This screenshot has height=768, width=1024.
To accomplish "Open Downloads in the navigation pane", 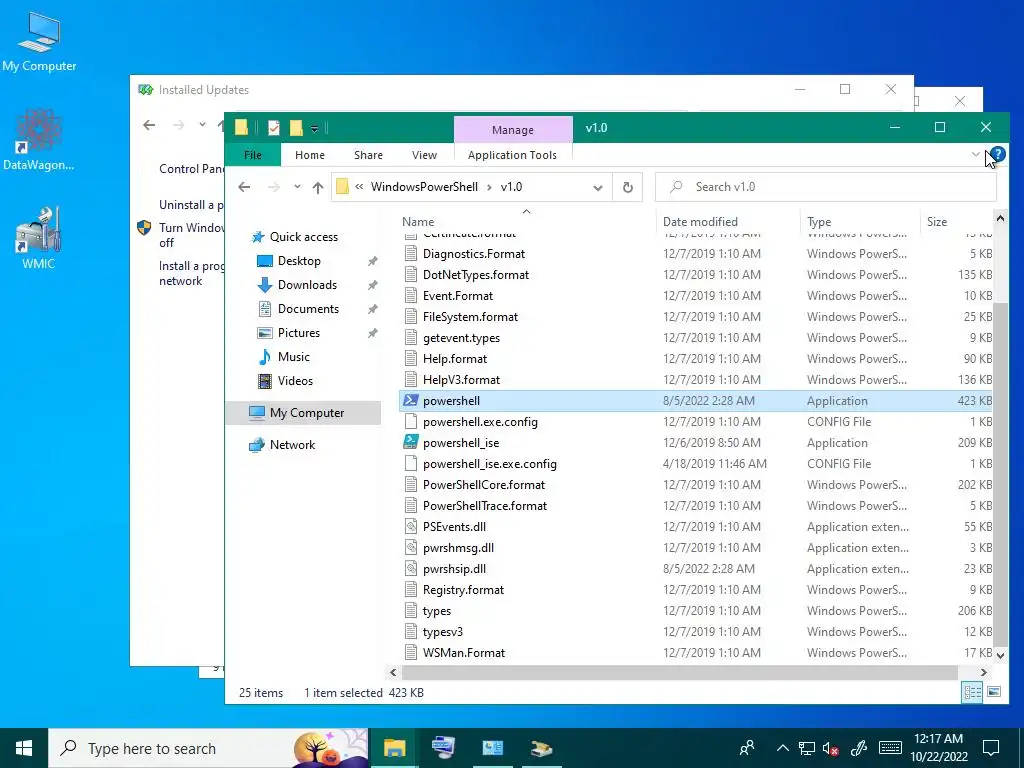I will point(307,285).
